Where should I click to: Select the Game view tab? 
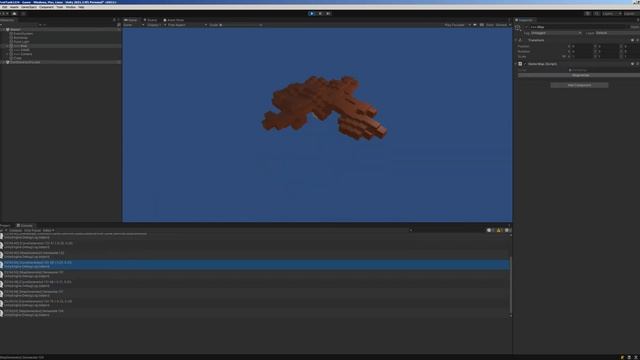(131, 20)
